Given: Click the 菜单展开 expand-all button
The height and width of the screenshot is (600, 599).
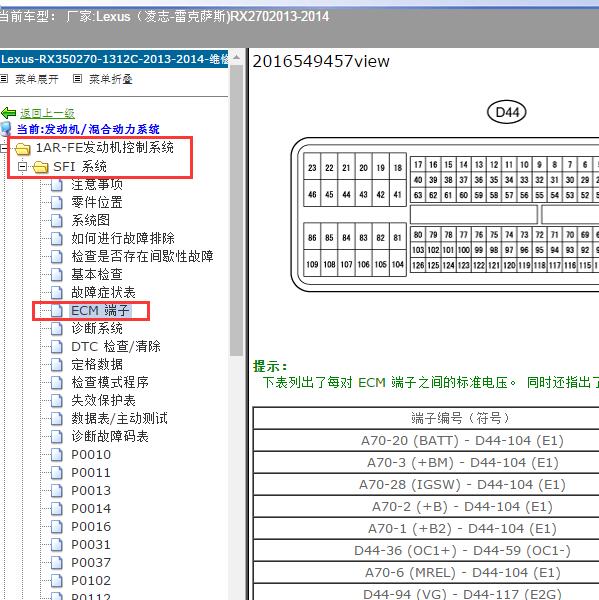Looking at the screenshot, I should click(x=37, y=79).
